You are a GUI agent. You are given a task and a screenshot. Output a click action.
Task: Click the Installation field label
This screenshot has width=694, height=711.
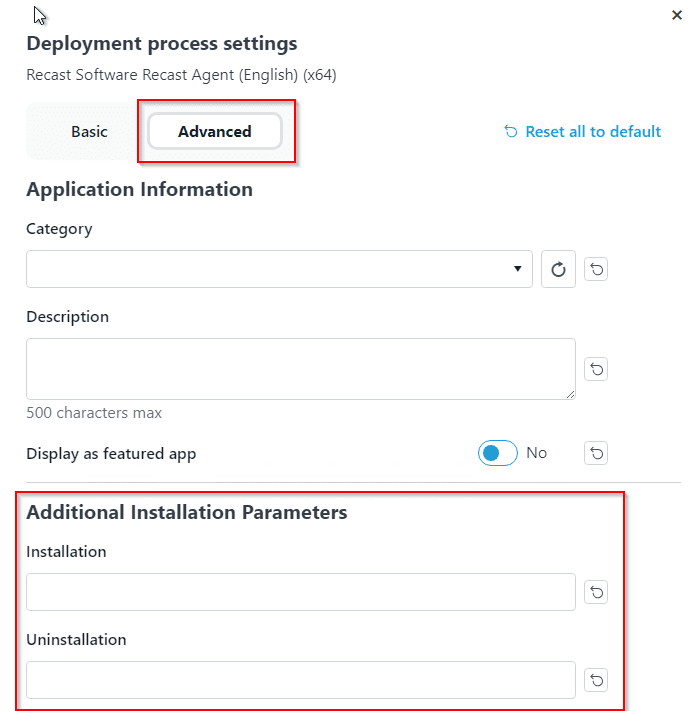66,551
